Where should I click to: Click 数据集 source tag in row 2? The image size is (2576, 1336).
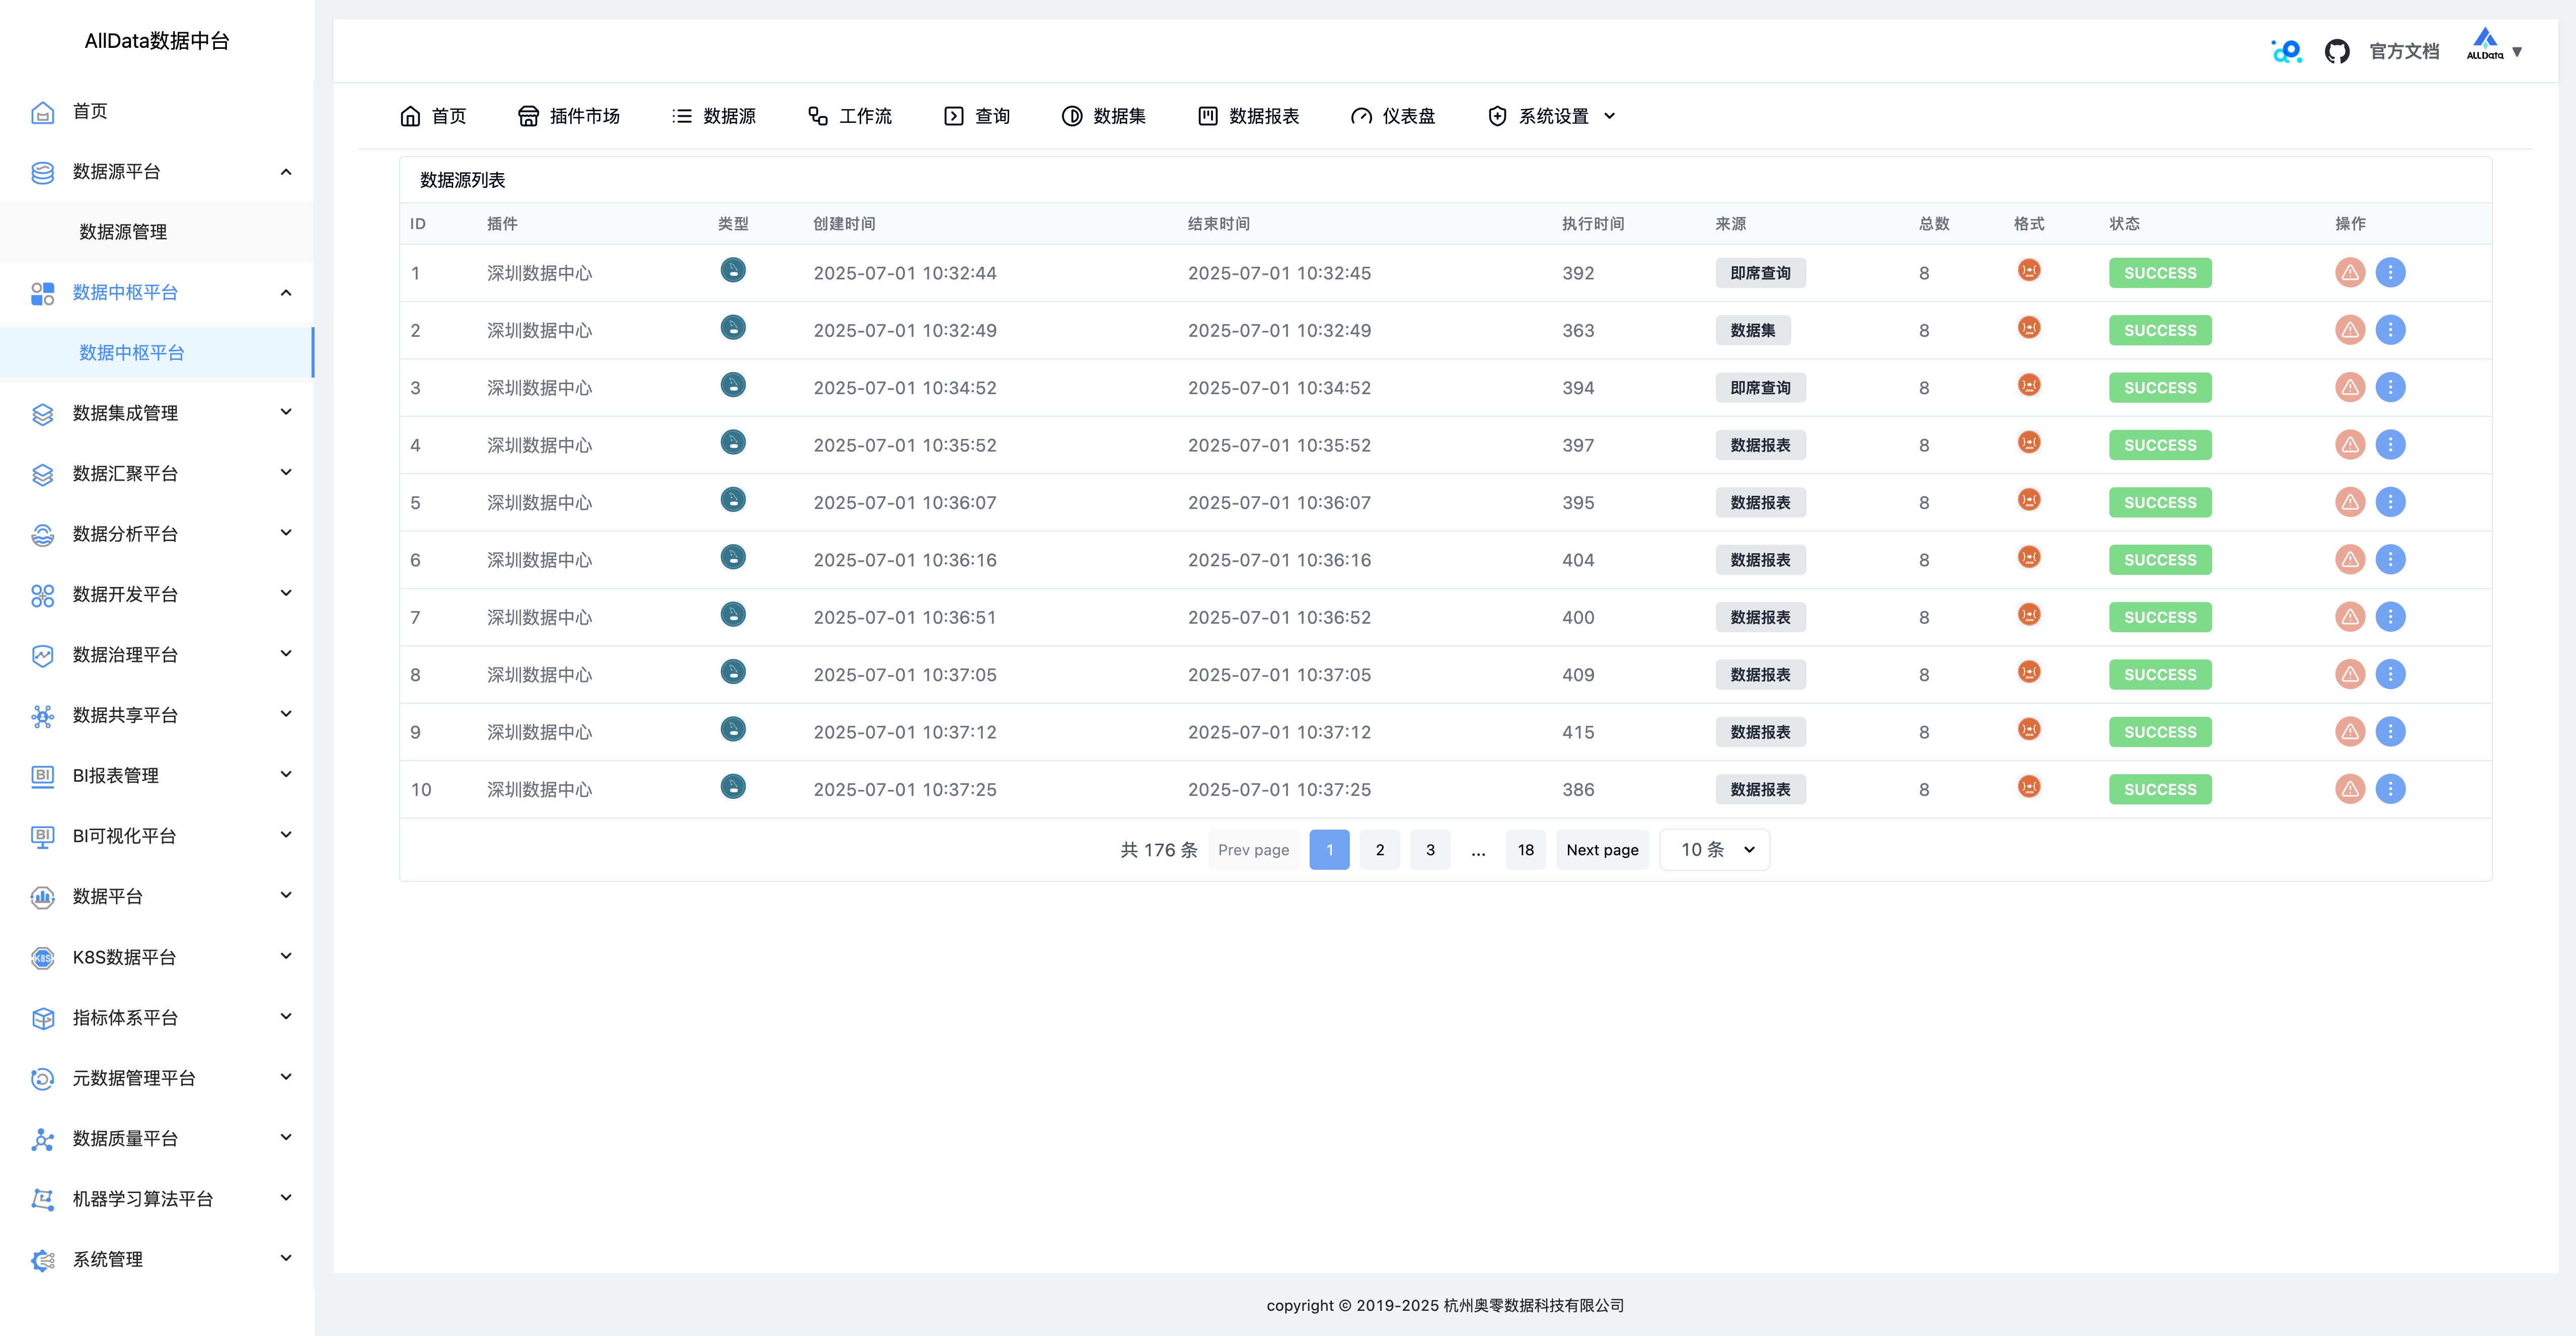tap(1752, 330)
